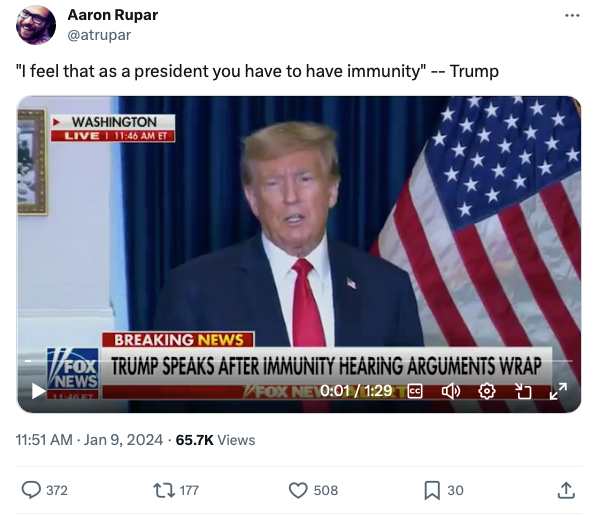Screen dimensions: 598x515
Task: Open Aaron Rupar's profile picture
Action: click(36, 25)
